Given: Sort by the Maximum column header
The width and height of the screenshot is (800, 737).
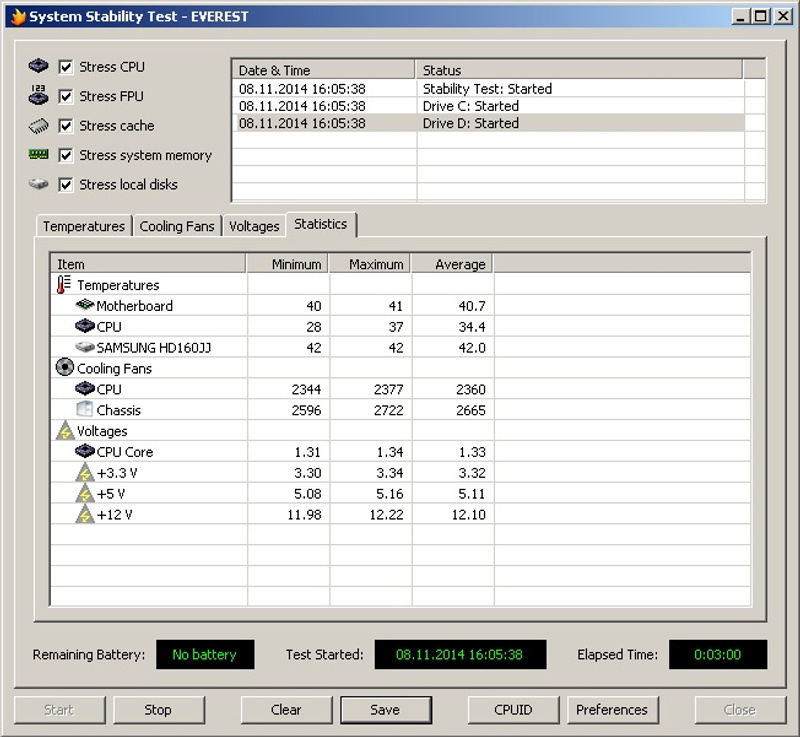Looking at the screenshot, I should pyautogui.click(x=370, y=264).
